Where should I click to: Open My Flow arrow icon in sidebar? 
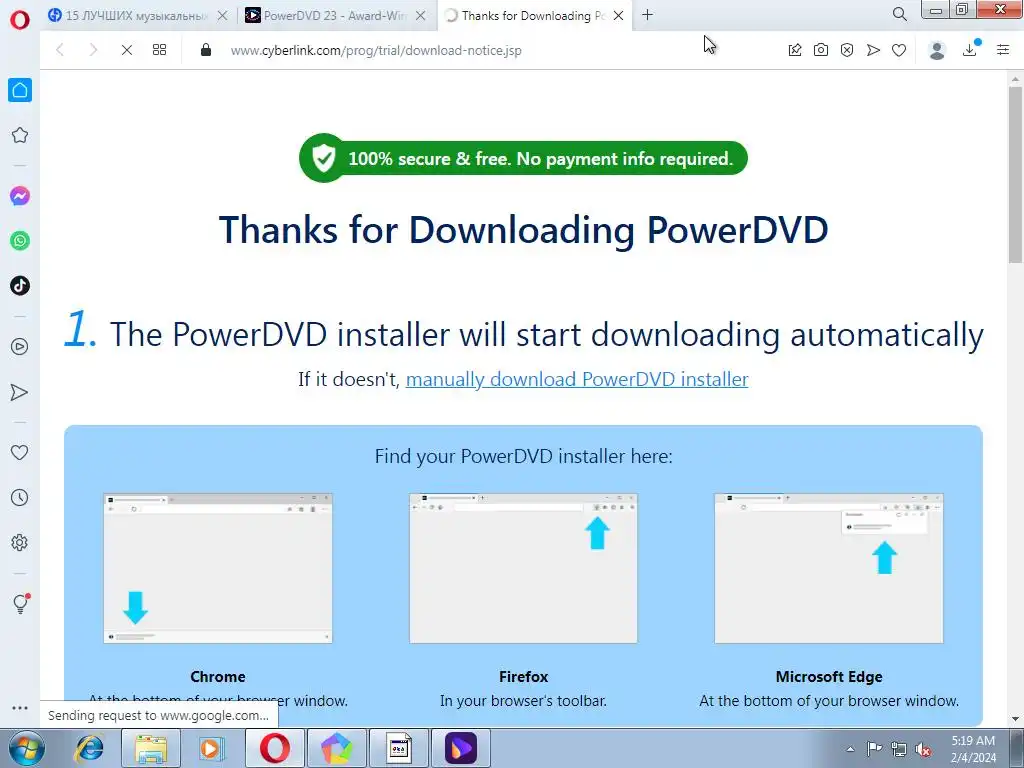click(20, 392)
